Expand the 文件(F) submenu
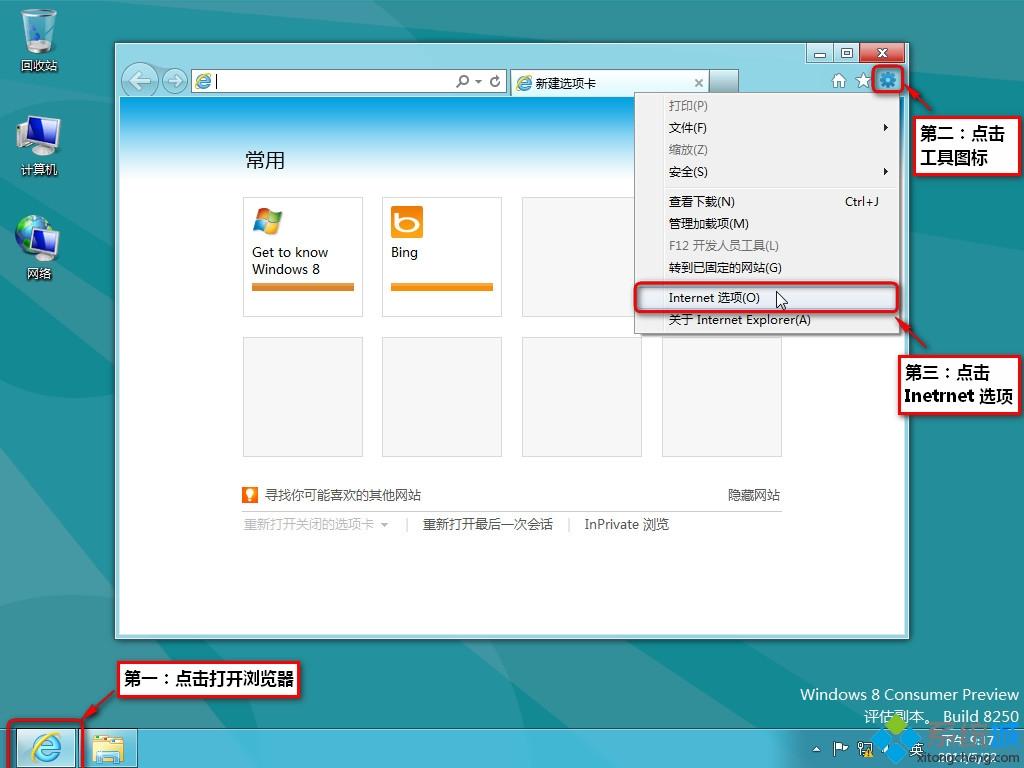Image resolution: width=1024 pixels, height=768 pixels. (x=767, y=128)
